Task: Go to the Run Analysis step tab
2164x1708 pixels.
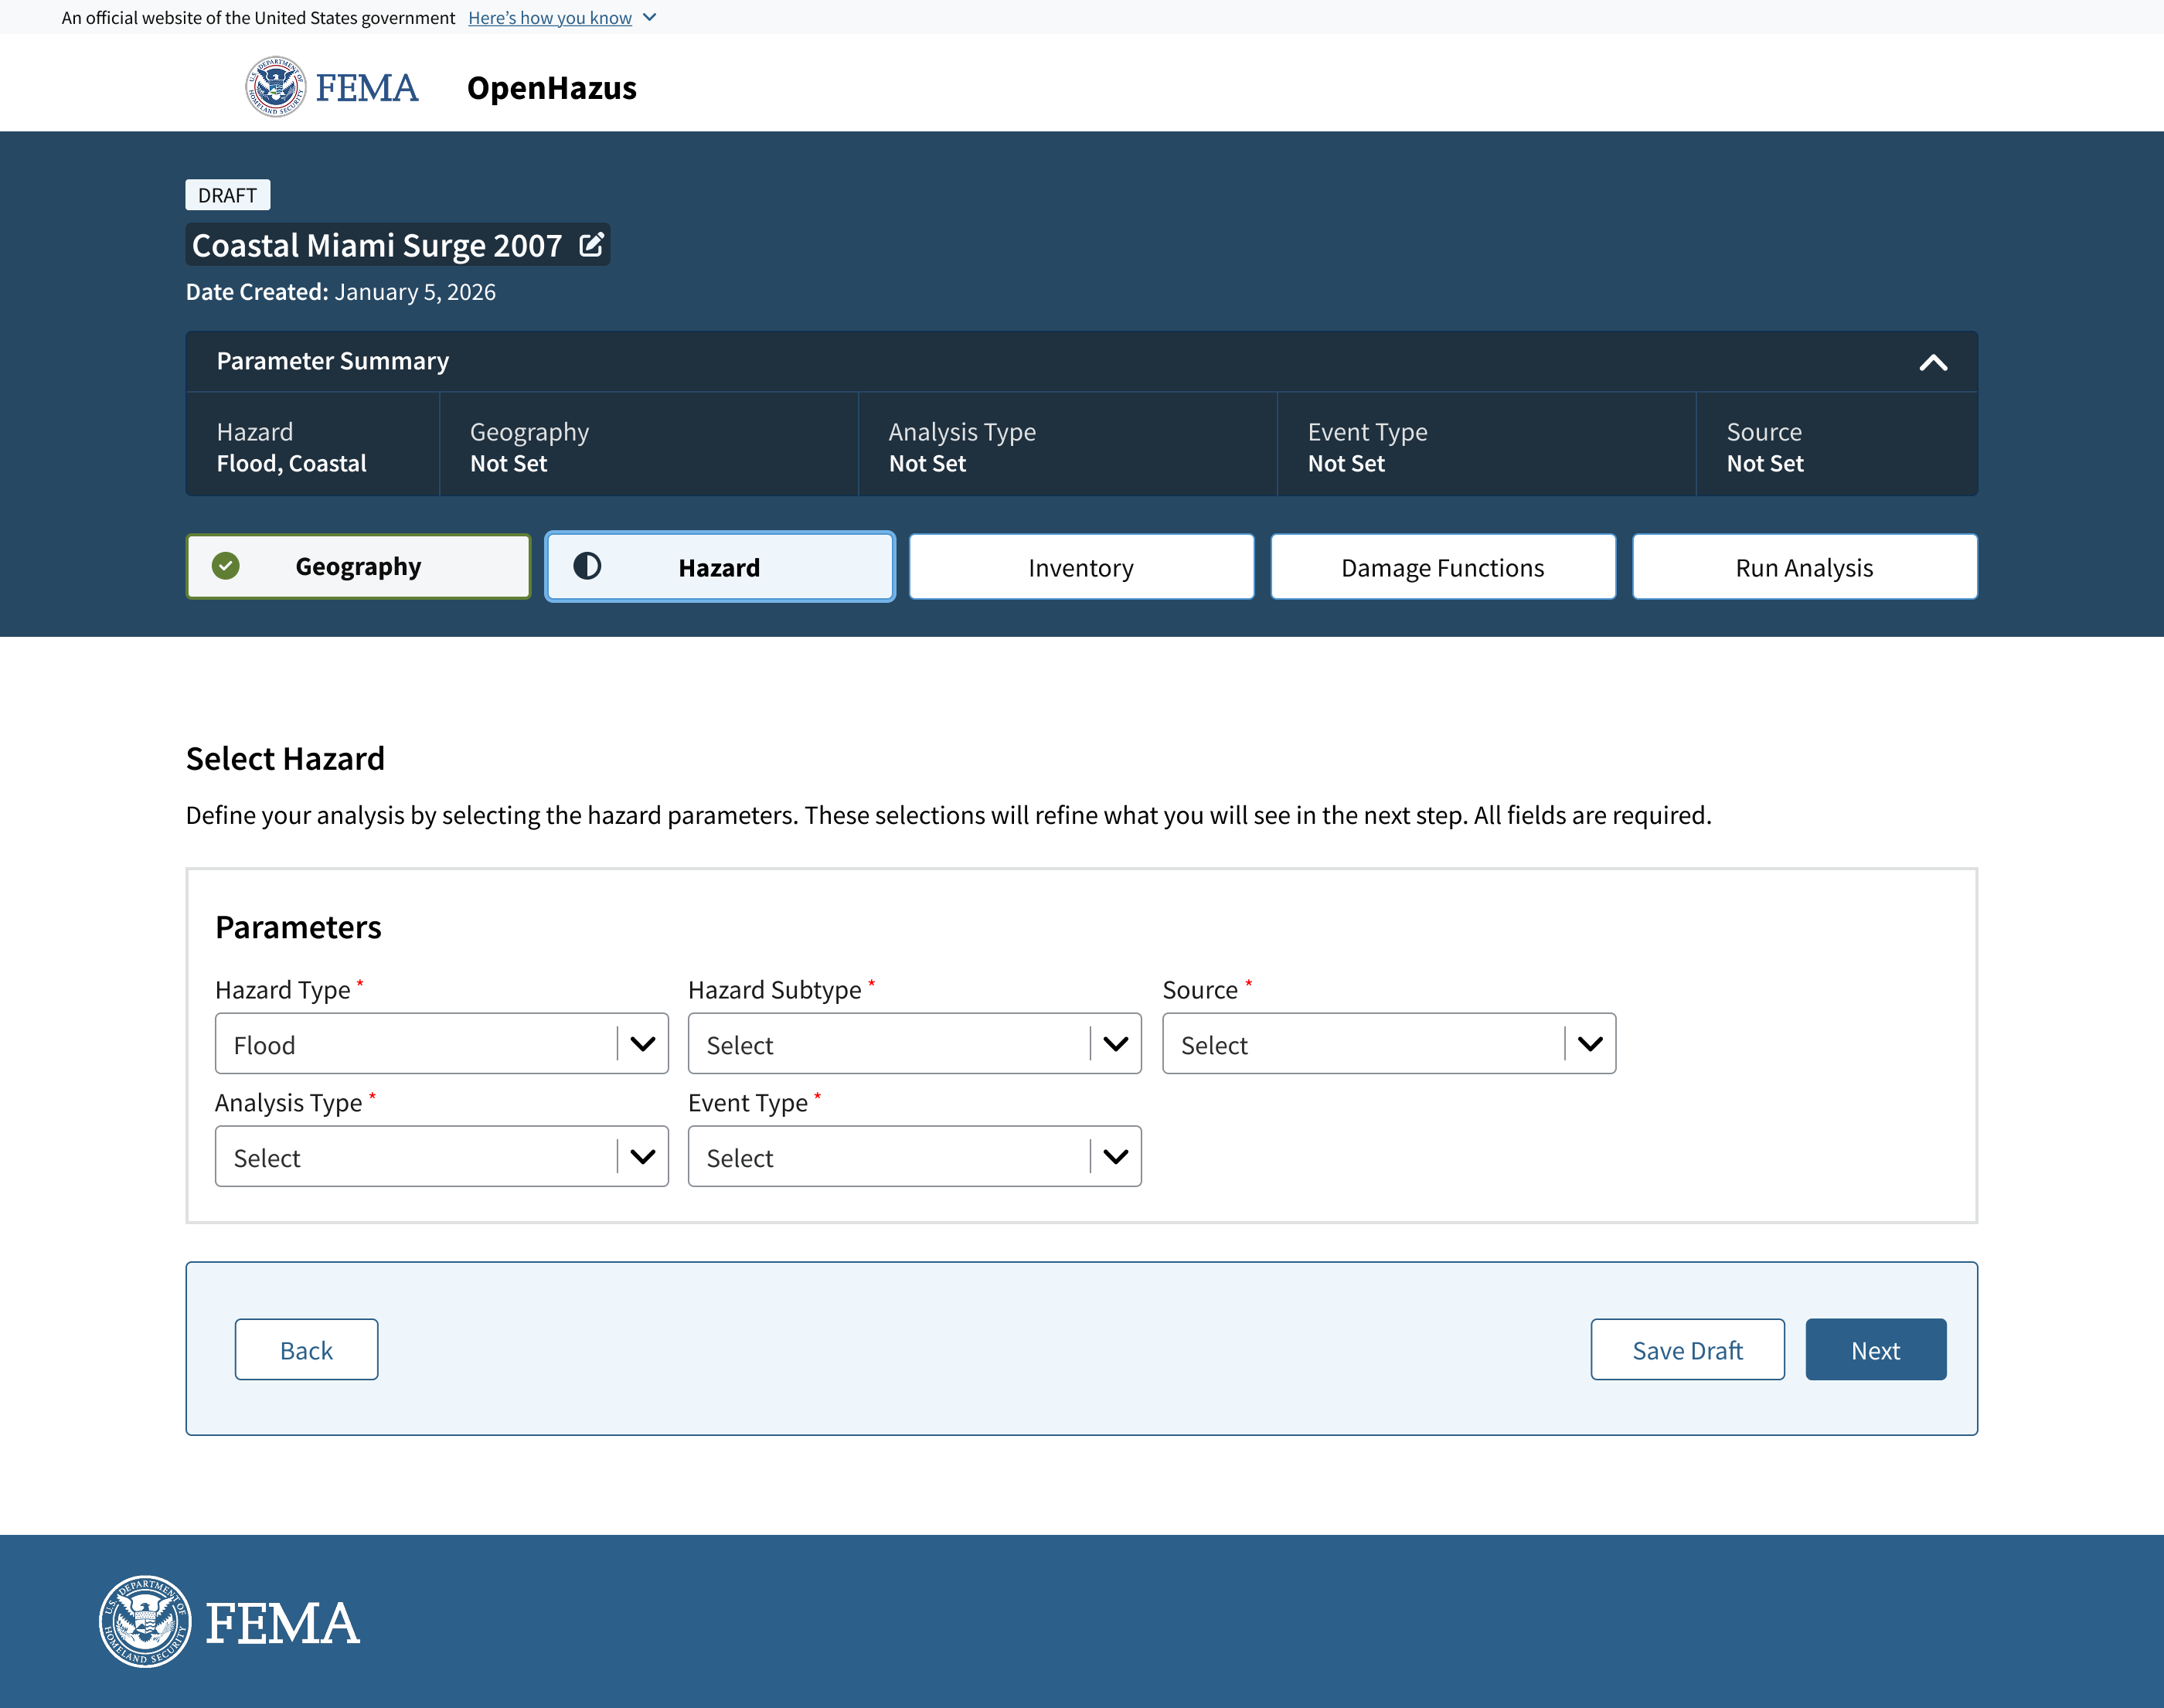Action: (1803, 567)
